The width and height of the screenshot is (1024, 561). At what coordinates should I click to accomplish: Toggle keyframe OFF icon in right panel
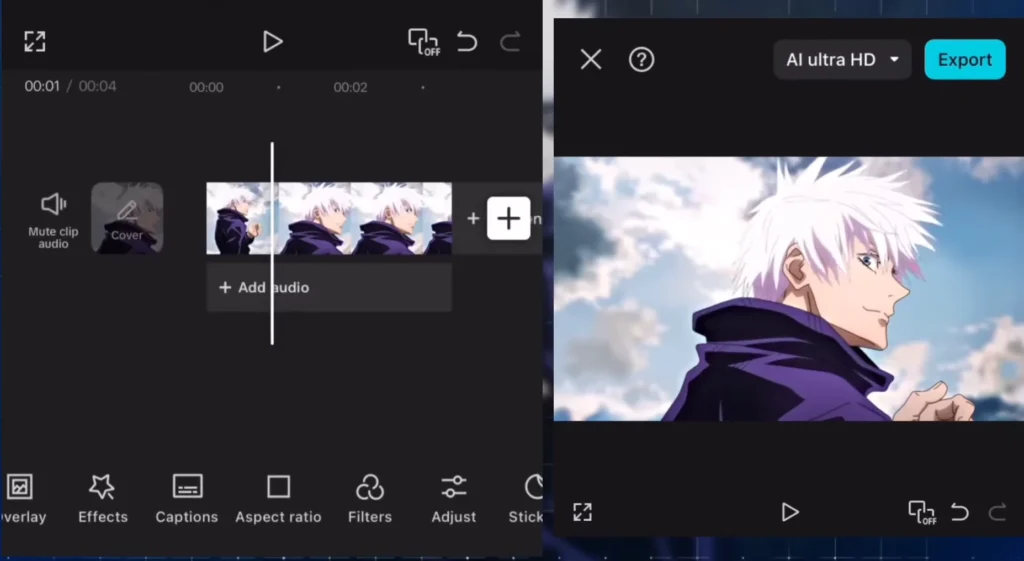[x=922, y=512]
